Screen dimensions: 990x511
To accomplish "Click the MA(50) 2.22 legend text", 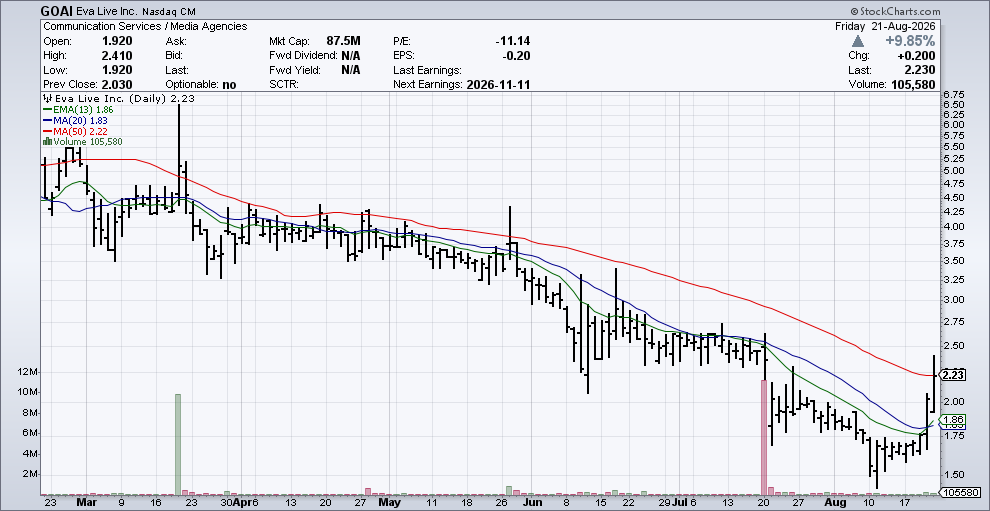I will click(x=80, y=131).
